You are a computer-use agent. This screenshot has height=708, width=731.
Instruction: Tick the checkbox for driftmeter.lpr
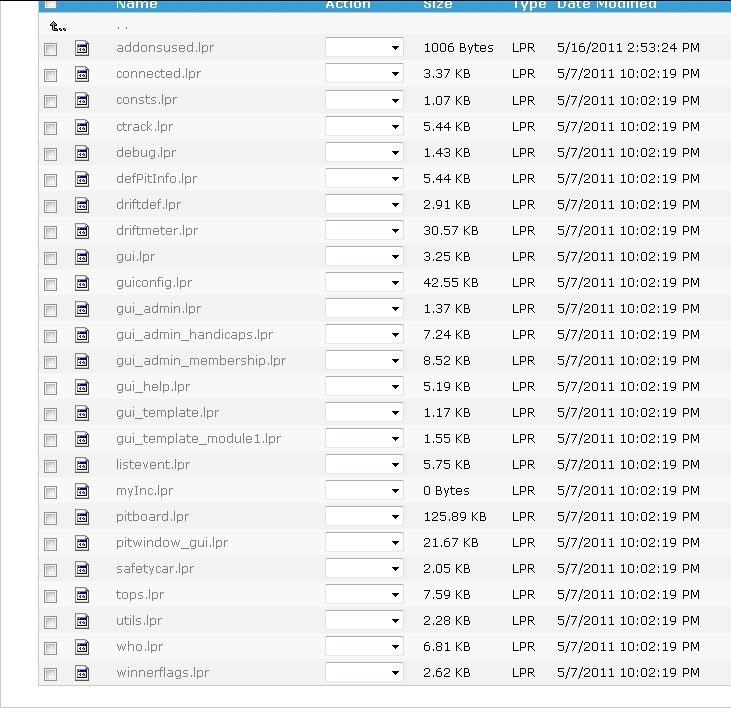tap(50, 232)
